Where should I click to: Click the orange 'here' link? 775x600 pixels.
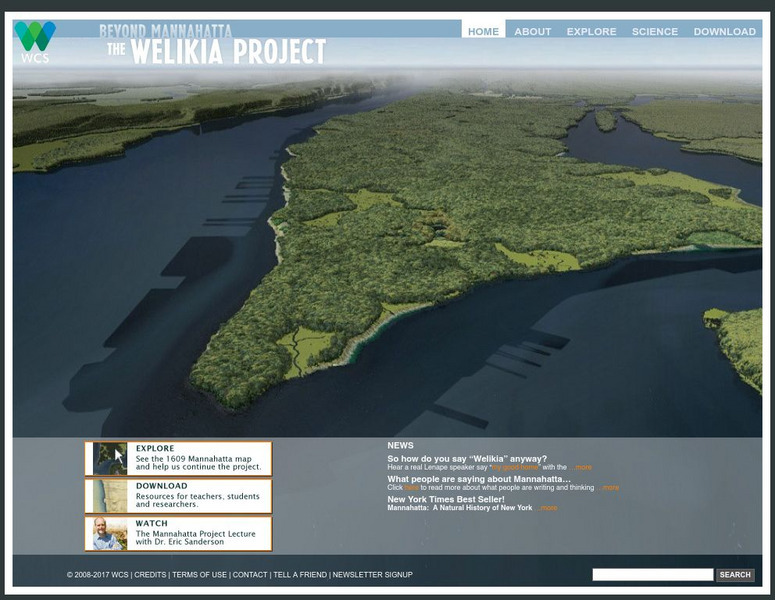[x=411, y=487]
